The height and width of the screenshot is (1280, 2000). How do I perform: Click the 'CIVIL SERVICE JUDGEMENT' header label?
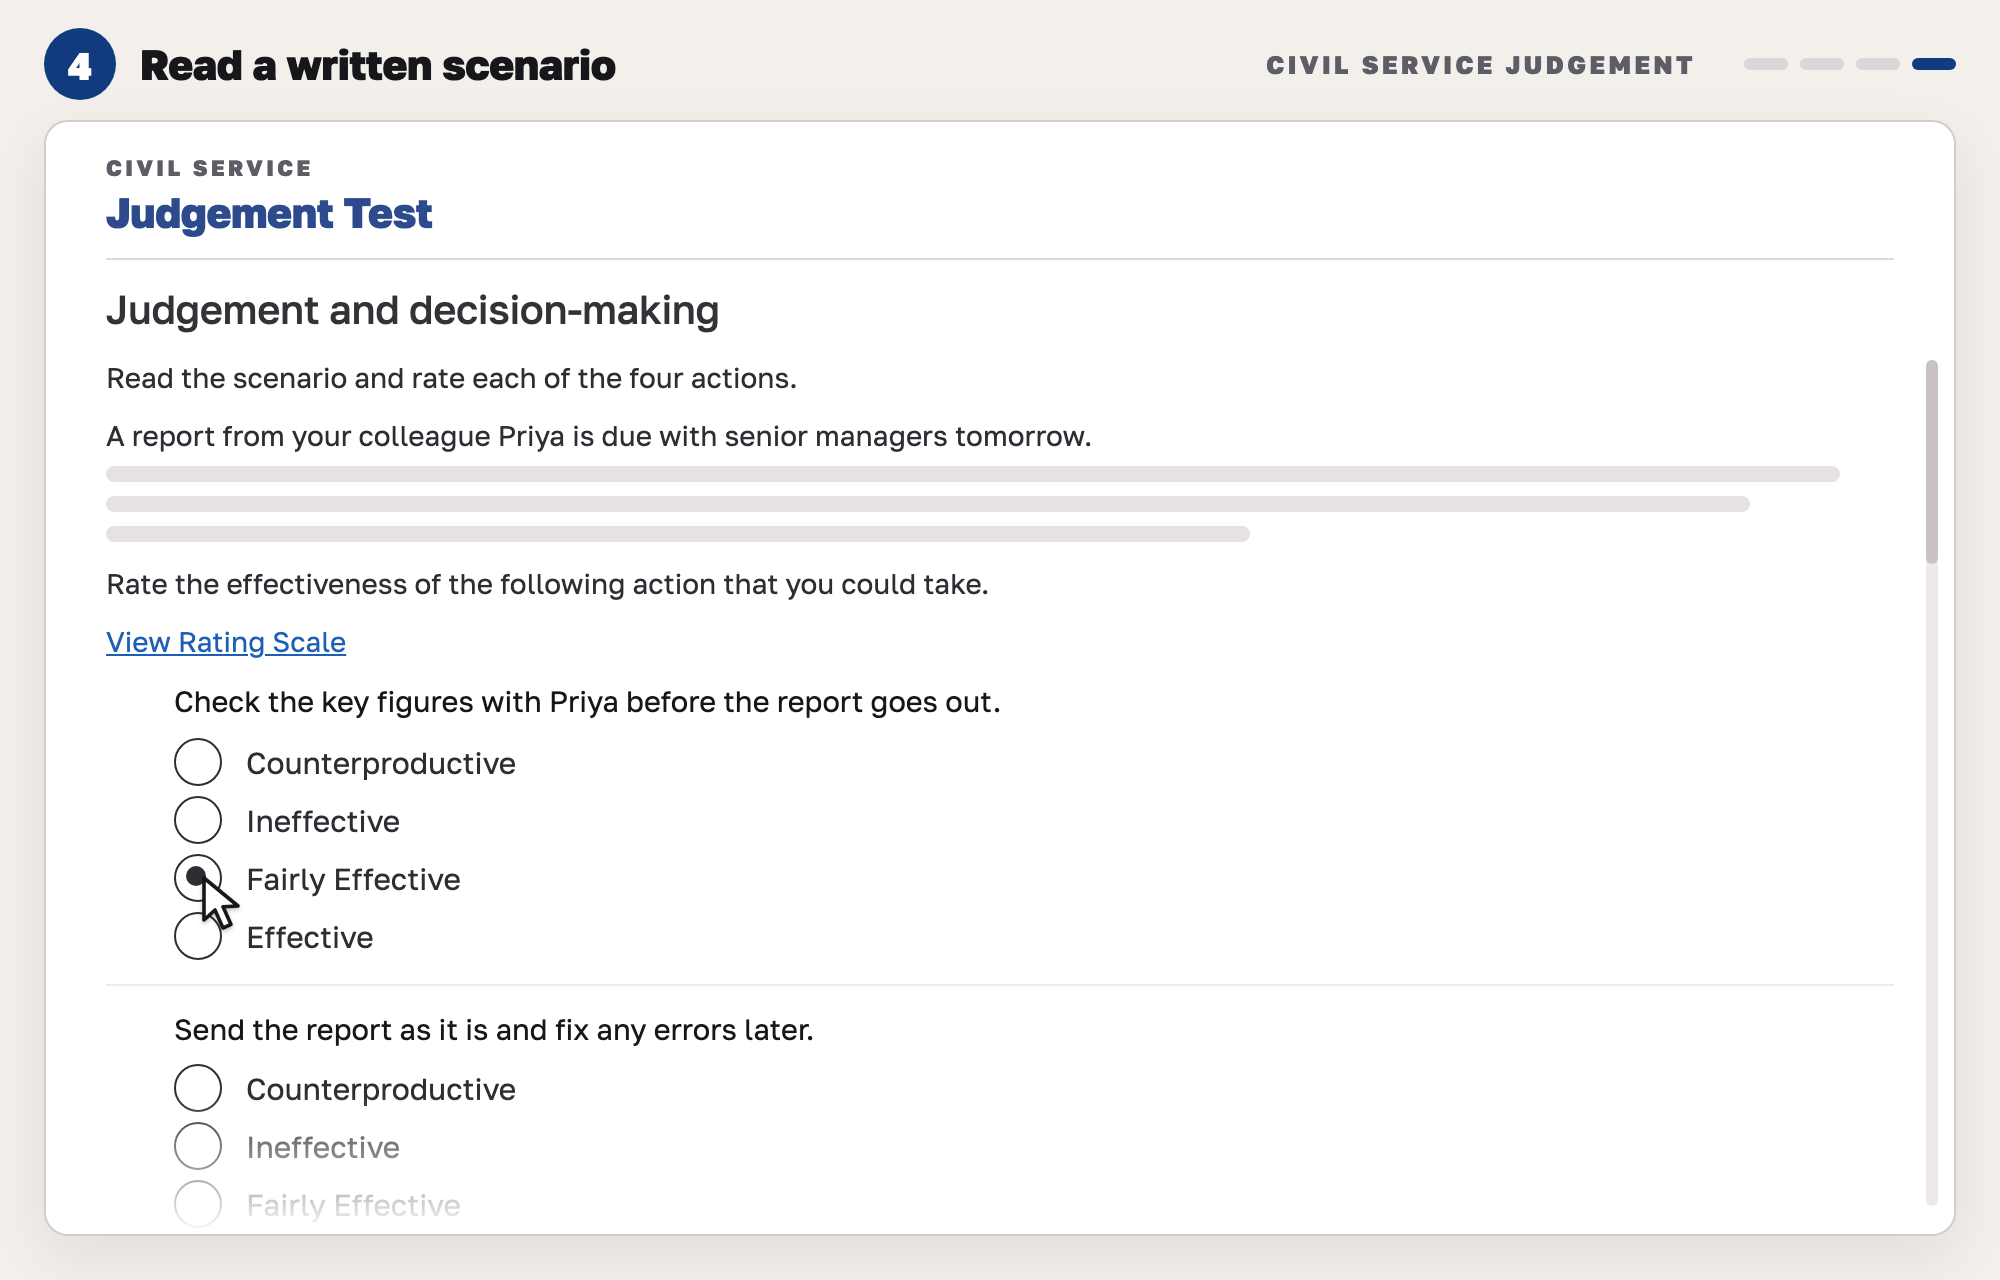[1480, 65]
